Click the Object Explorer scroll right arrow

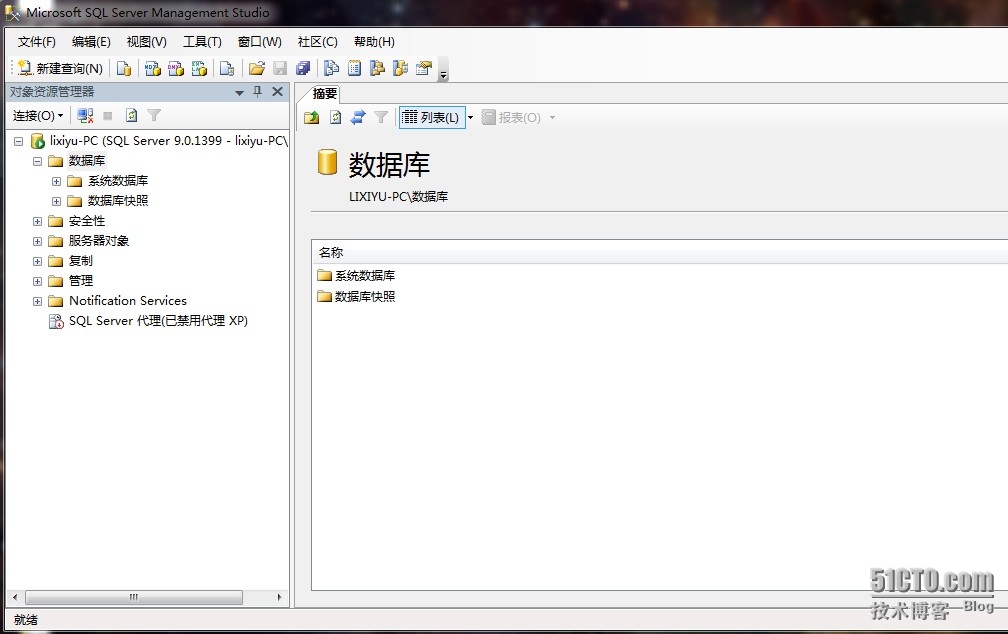(x=280, y=597)
